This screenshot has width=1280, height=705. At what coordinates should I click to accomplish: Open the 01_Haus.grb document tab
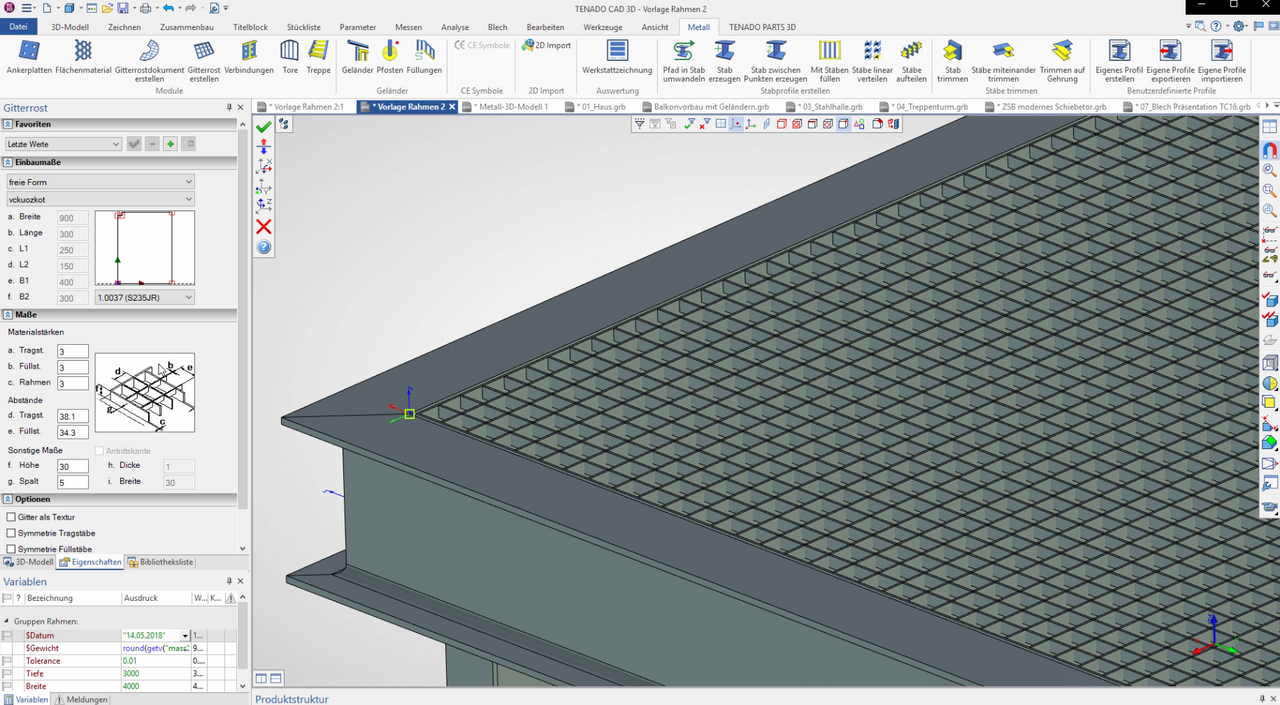click(x=600, y=106)
